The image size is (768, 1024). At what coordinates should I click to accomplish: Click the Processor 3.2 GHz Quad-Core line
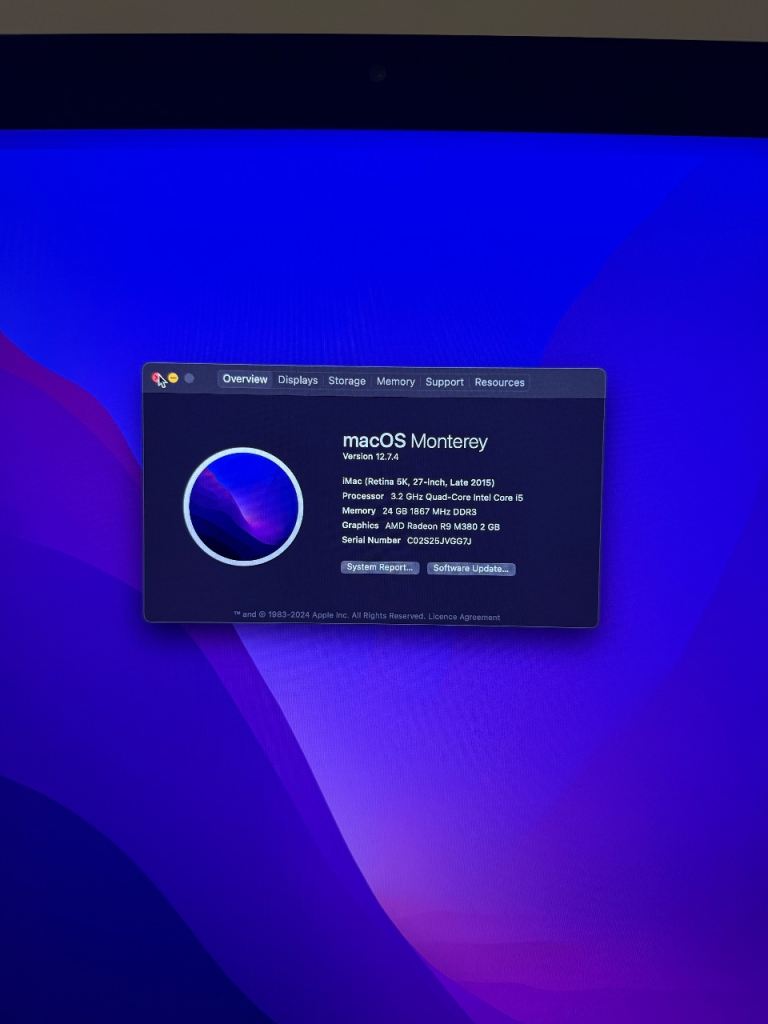point(432,497)
